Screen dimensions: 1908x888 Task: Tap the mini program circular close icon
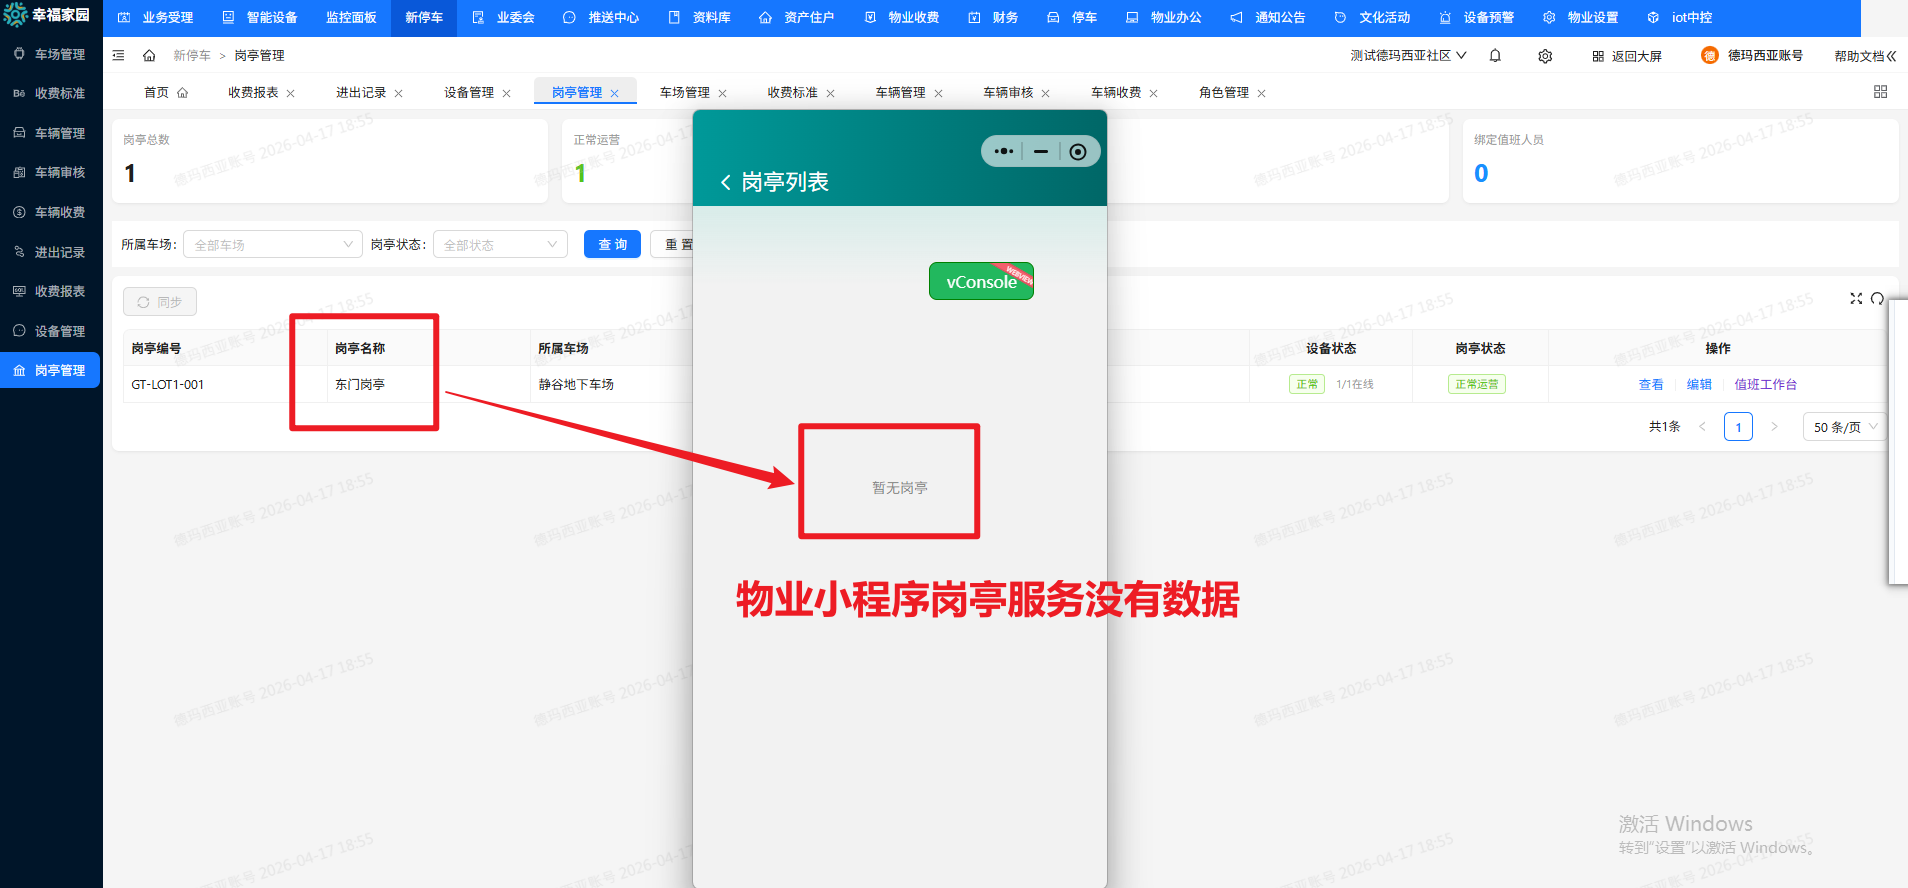click(1077, 152)
